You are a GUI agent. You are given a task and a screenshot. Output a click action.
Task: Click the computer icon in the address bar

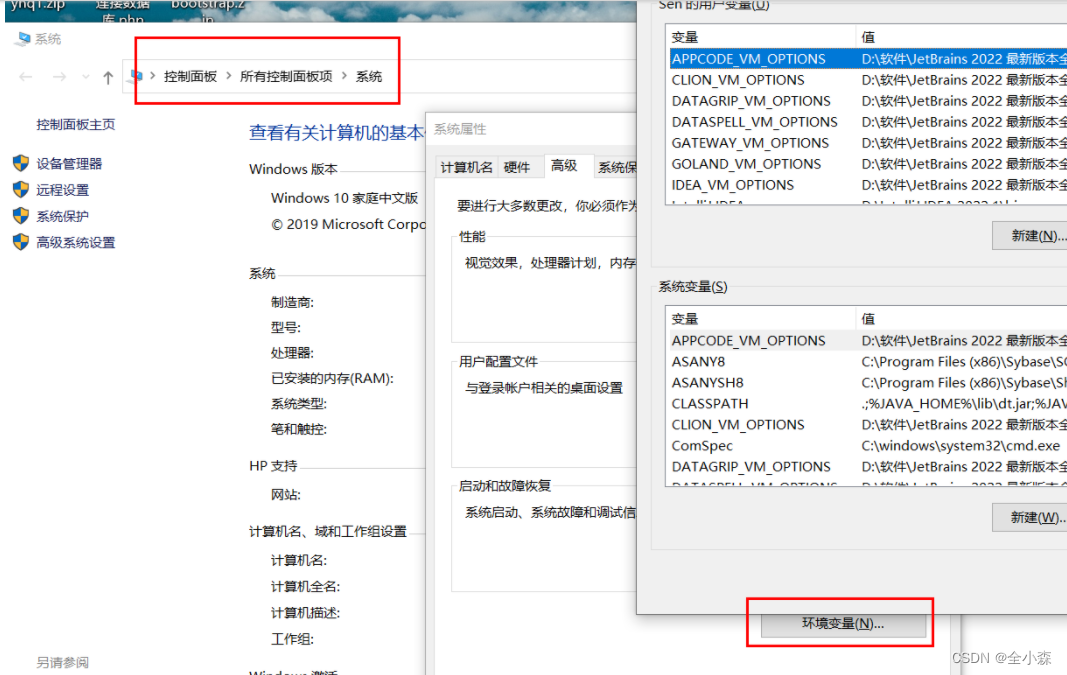pyautogui.click(x=136, y=76)
